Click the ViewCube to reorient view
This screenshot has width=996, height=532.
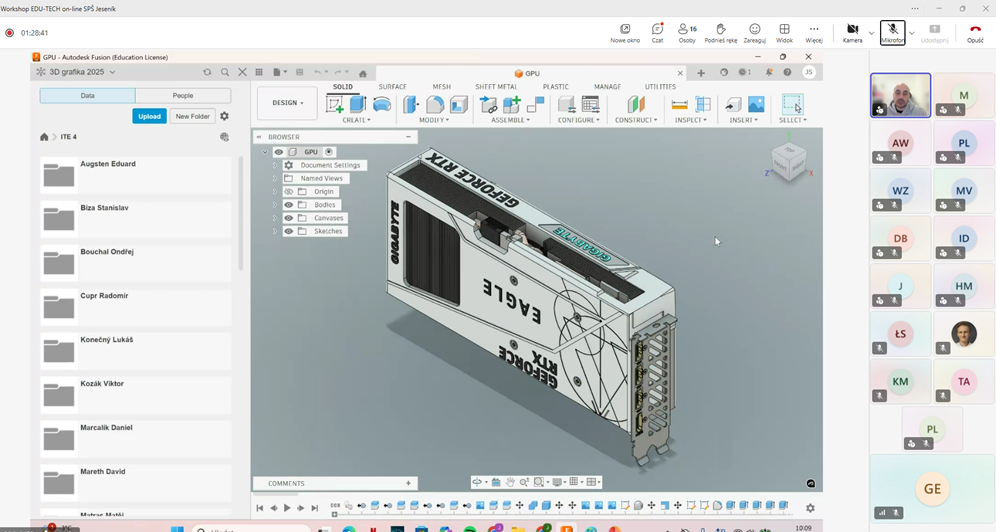point(789,162)
